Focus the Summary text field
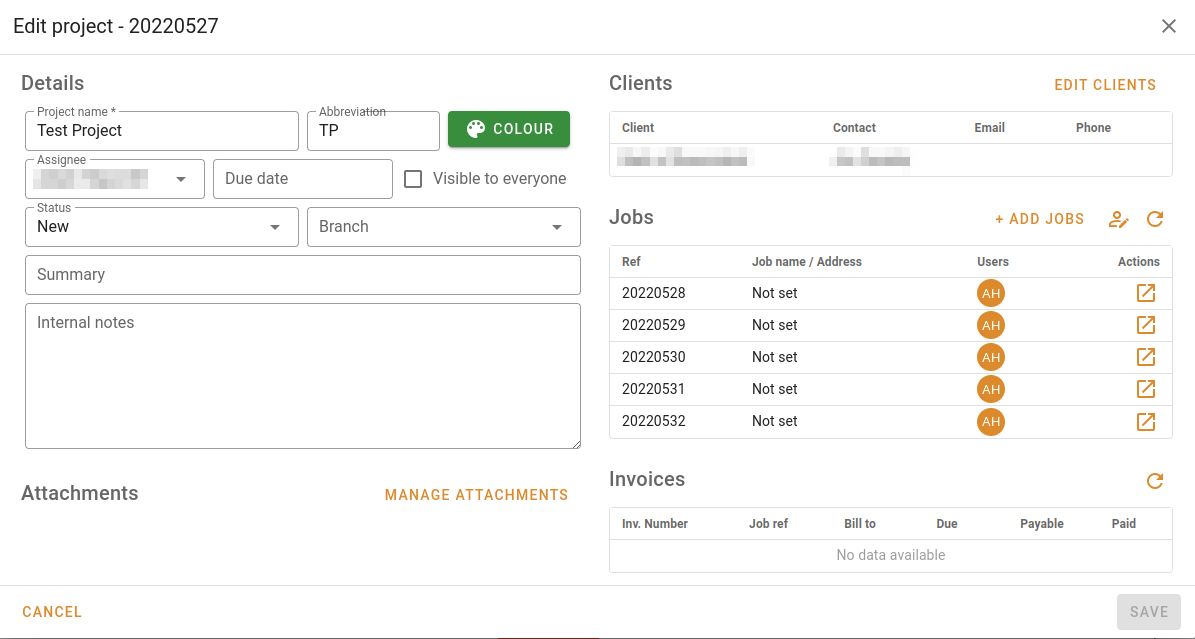 point(302,275)
